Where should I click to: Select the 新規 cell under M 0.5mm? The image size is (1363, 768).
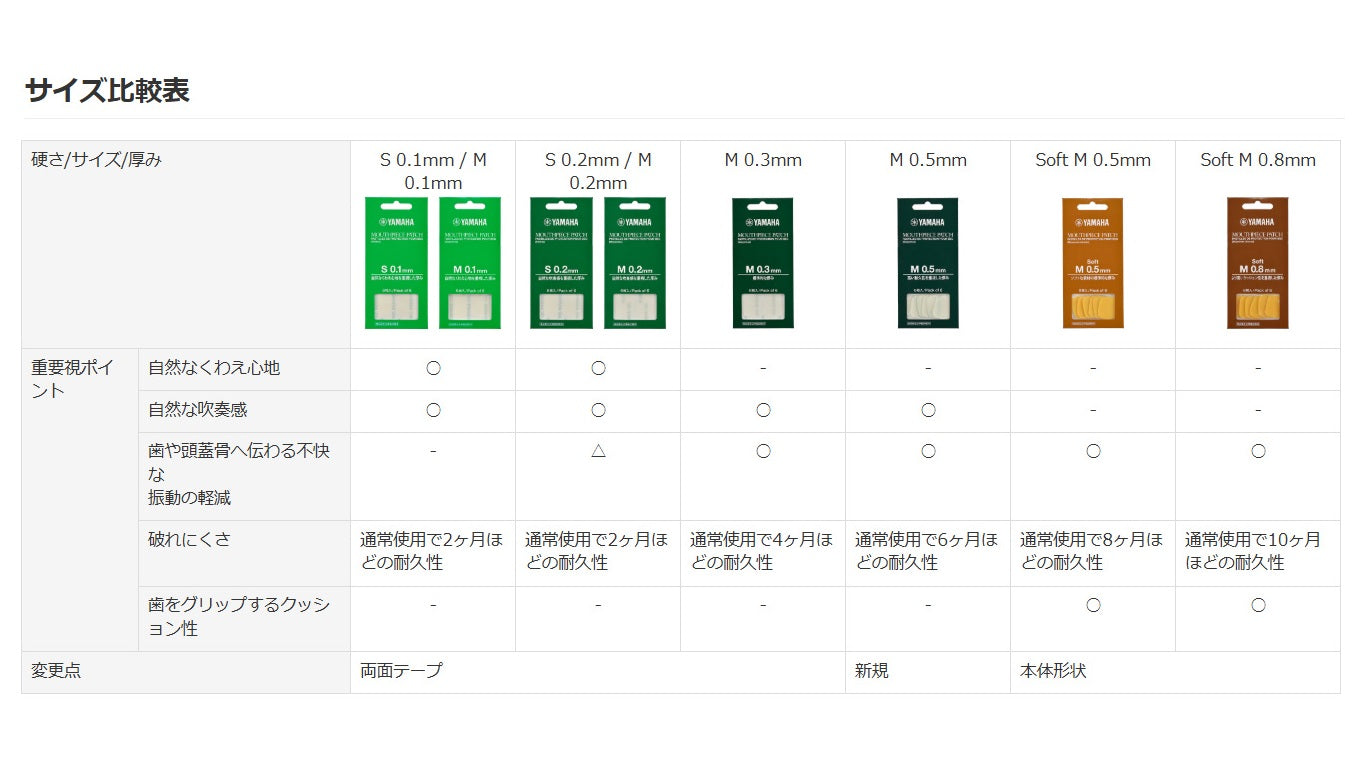point(872,671)
